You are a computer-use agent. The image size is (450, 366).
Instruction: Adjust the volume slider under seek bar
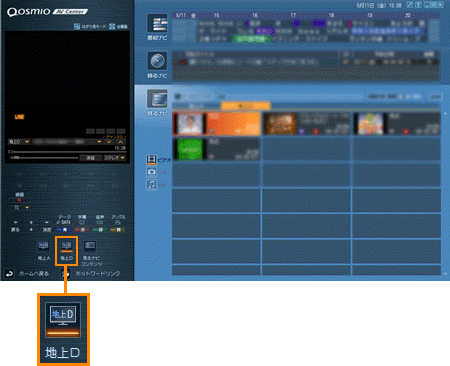[44, 158]
